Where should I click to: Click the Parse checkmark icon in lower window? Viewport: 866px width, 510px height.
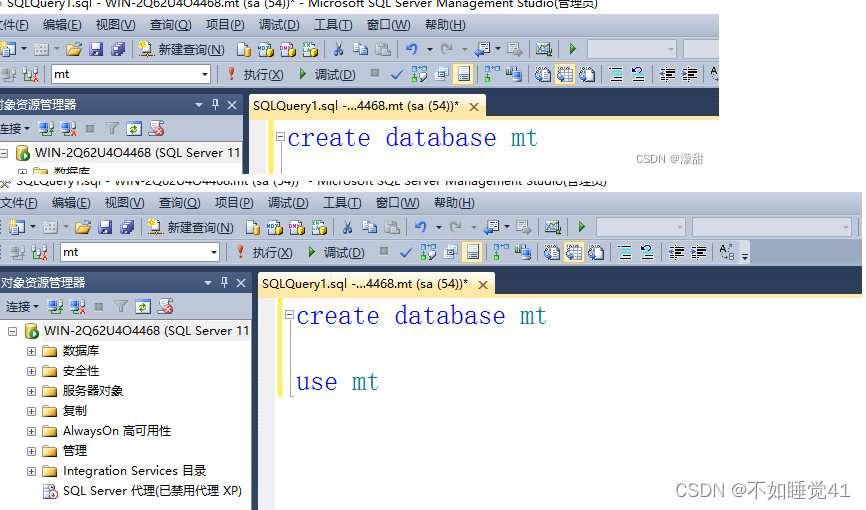(406, 253)
